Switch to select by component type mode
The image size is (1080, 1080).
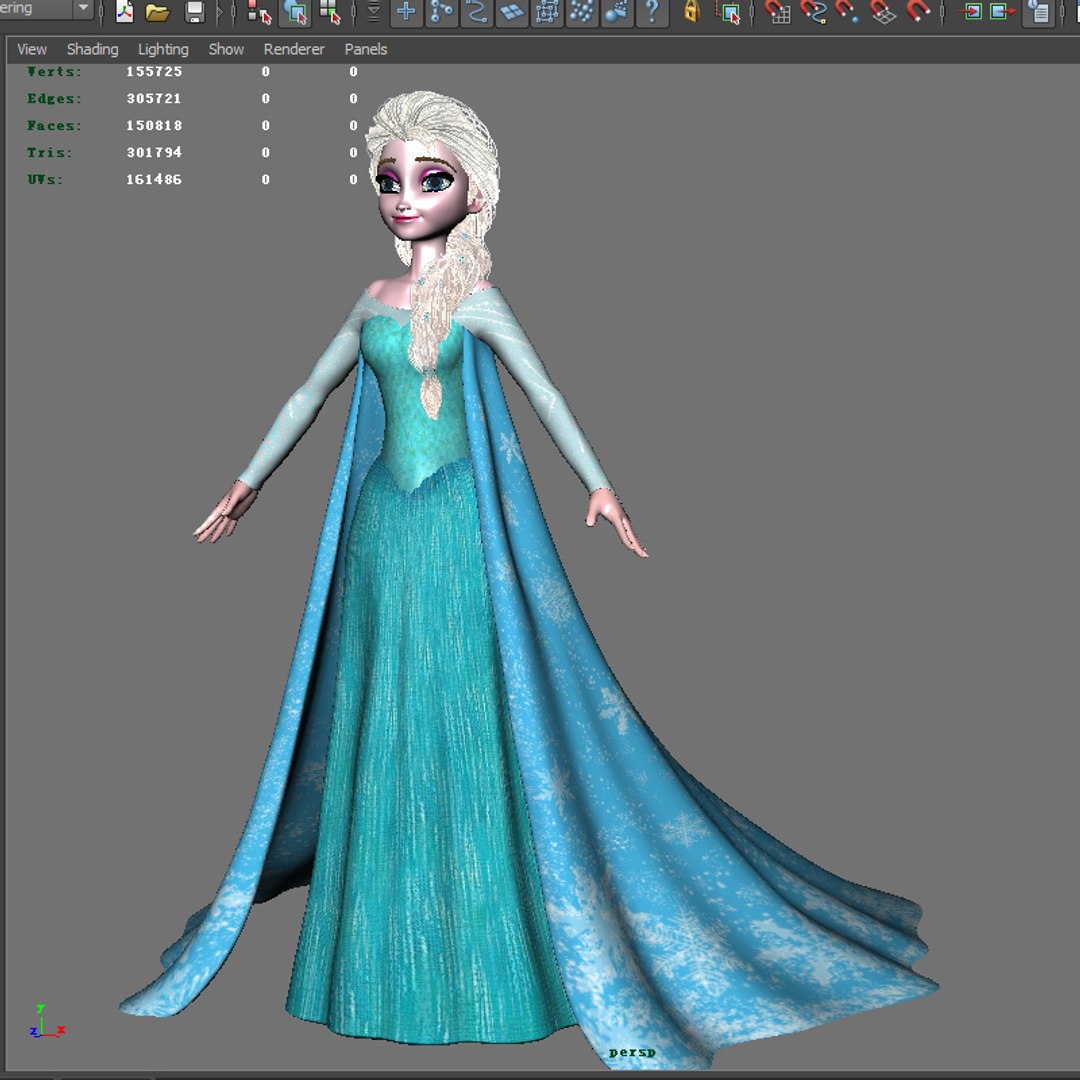[x=331, y=11]
